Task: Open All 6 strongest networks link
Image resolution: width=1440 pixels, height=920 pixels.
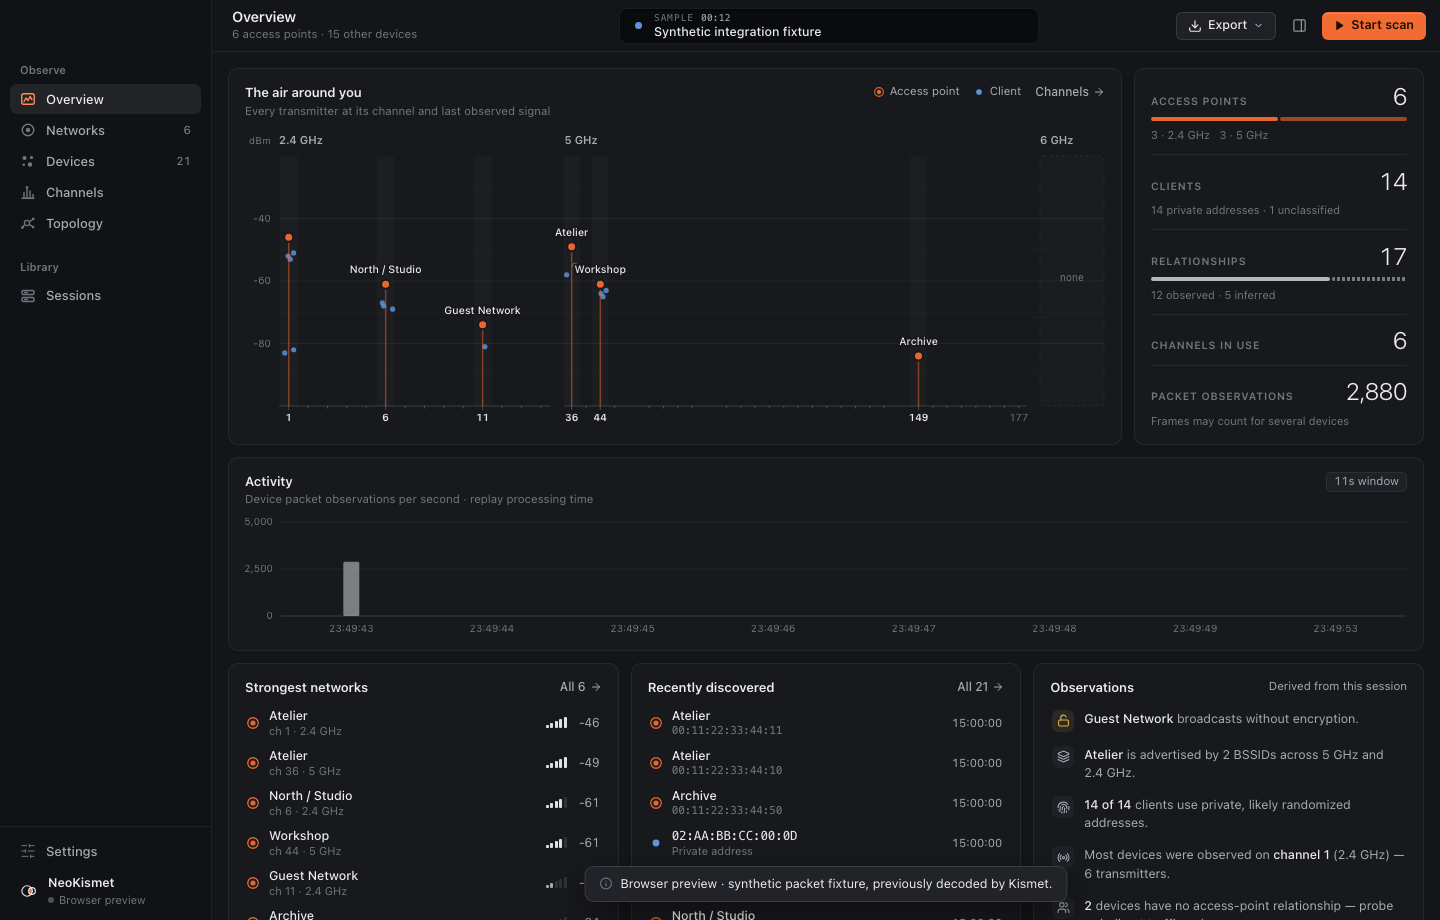Action: click(580, 687)
